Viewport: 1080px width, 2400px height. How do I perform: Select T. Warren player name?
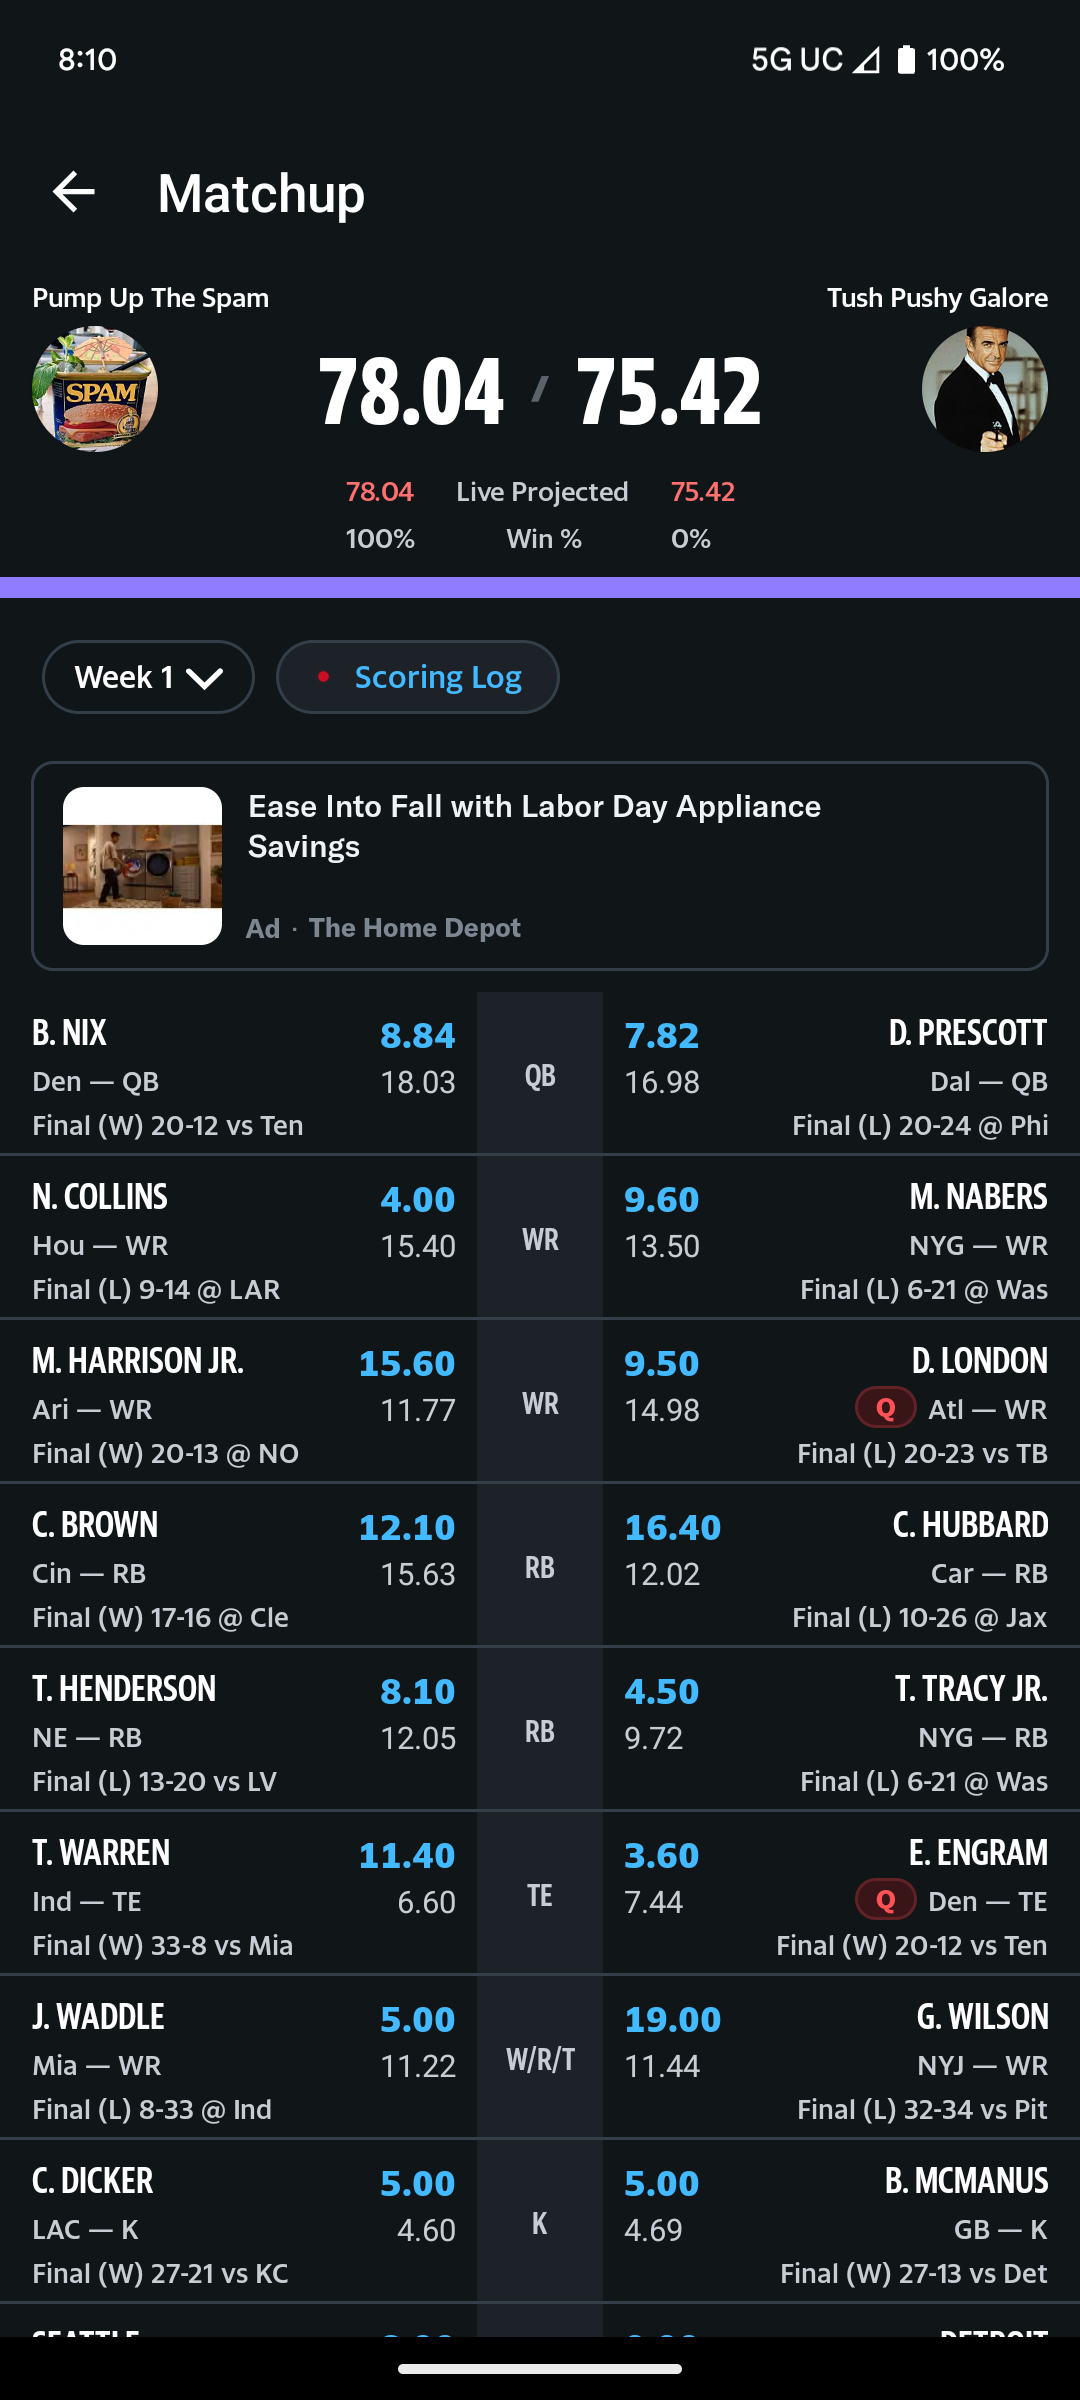tap(101, 1853)
